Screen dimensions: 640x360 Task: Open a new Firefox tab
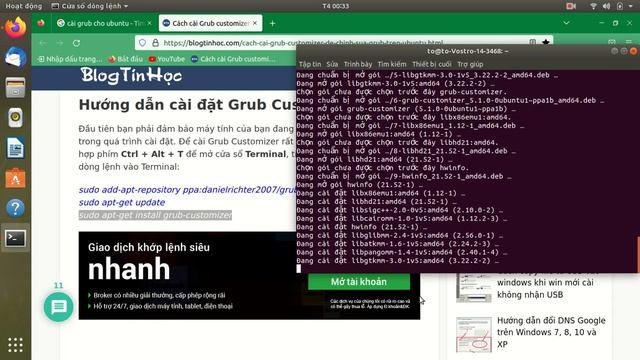click(x=272, y=24)
